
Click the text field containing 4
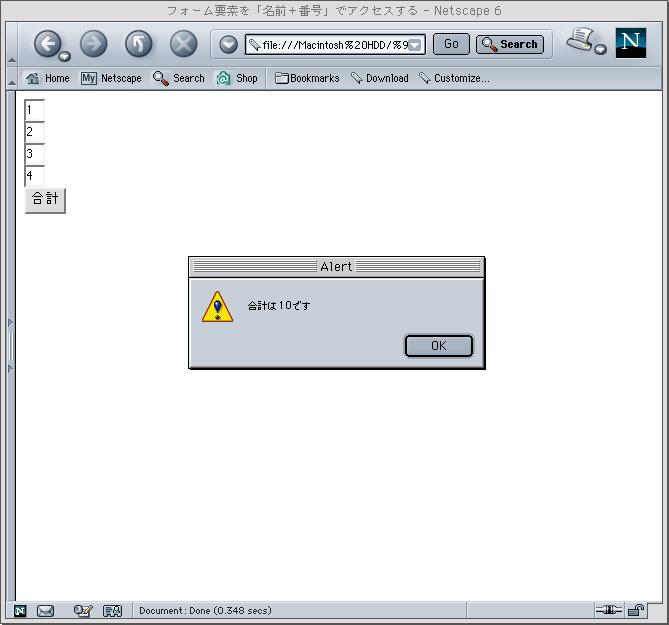(35, 176)
